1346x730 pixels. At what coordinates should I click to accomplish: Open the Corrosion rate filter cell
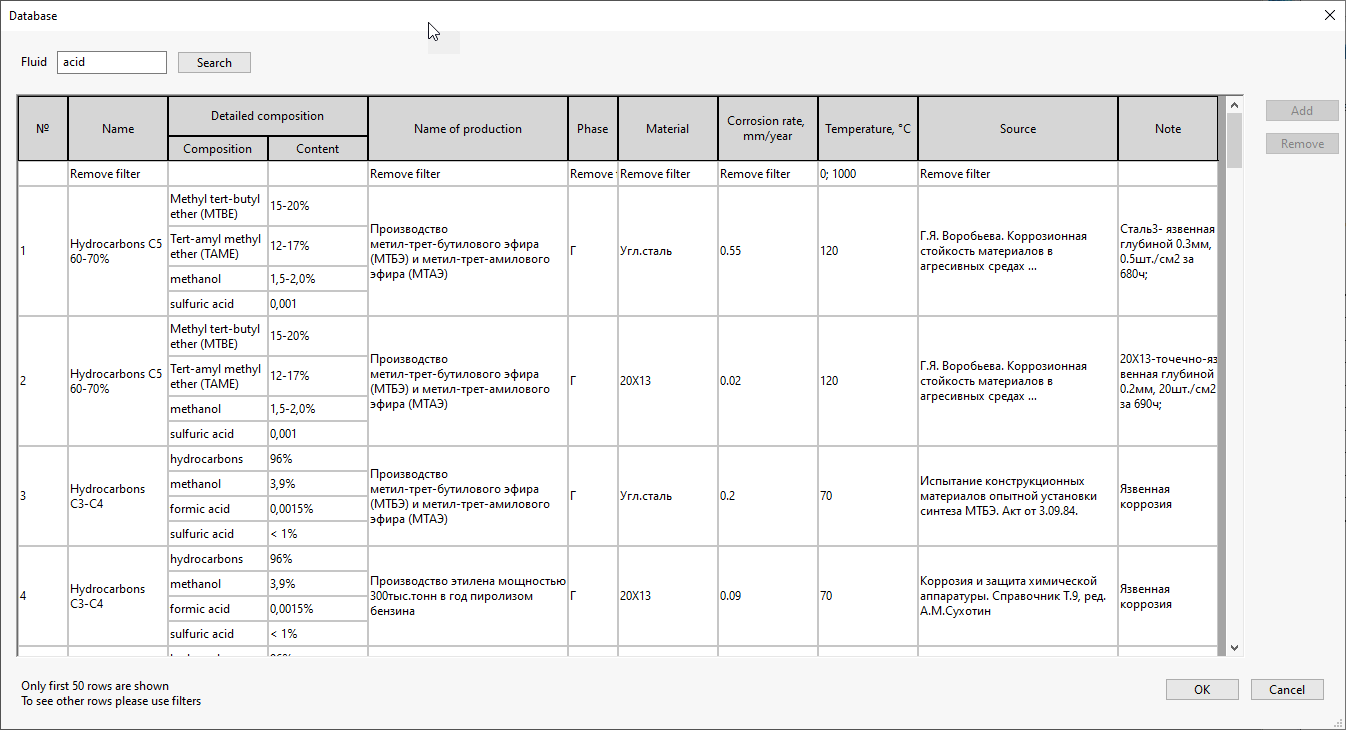[767, 174]
